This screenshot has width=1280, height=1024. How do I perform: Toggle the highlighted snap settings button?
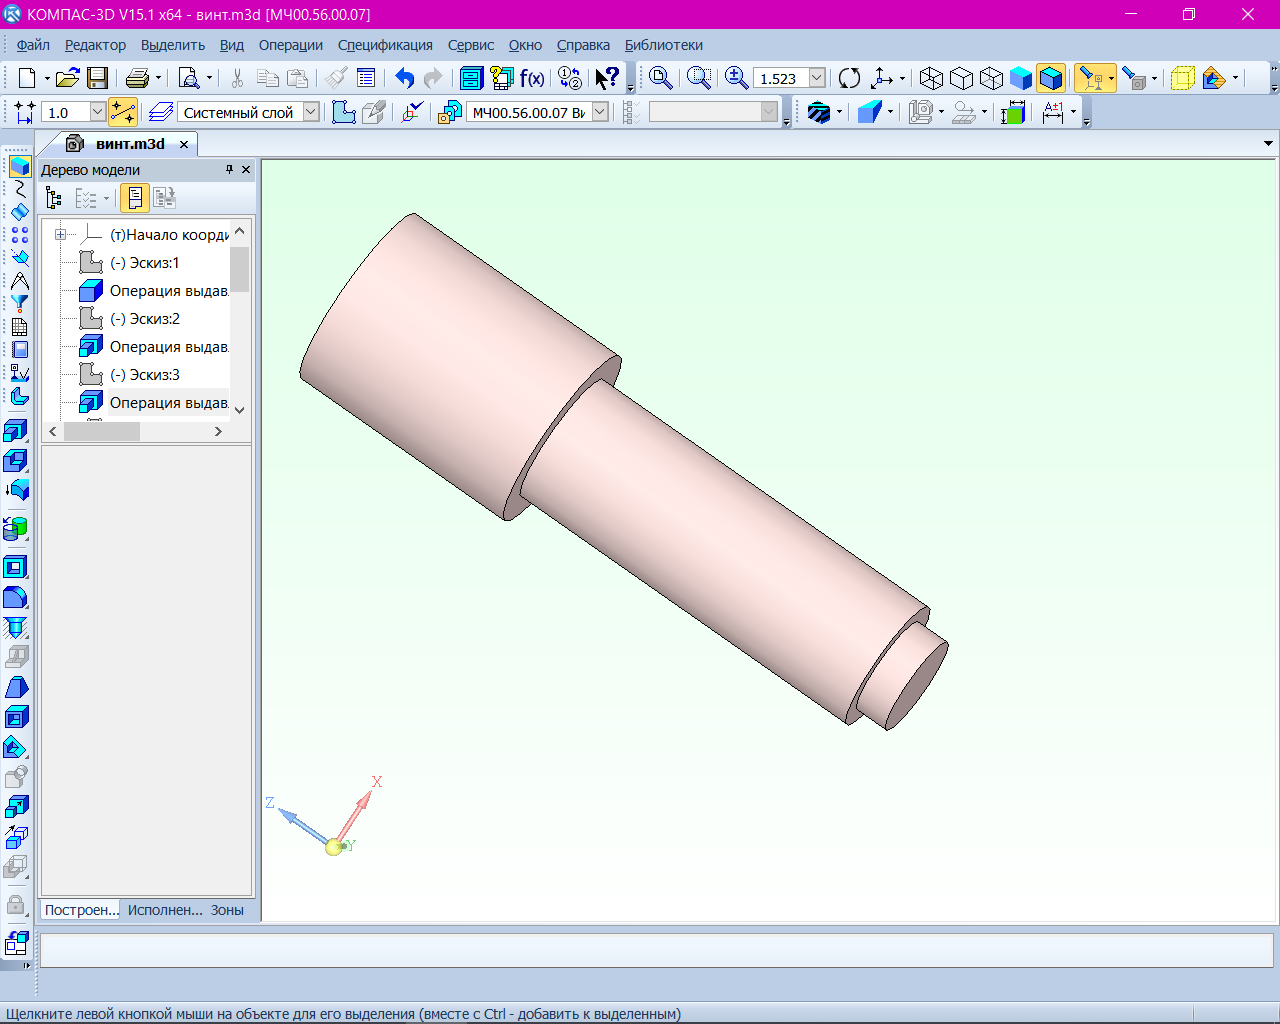123,112
